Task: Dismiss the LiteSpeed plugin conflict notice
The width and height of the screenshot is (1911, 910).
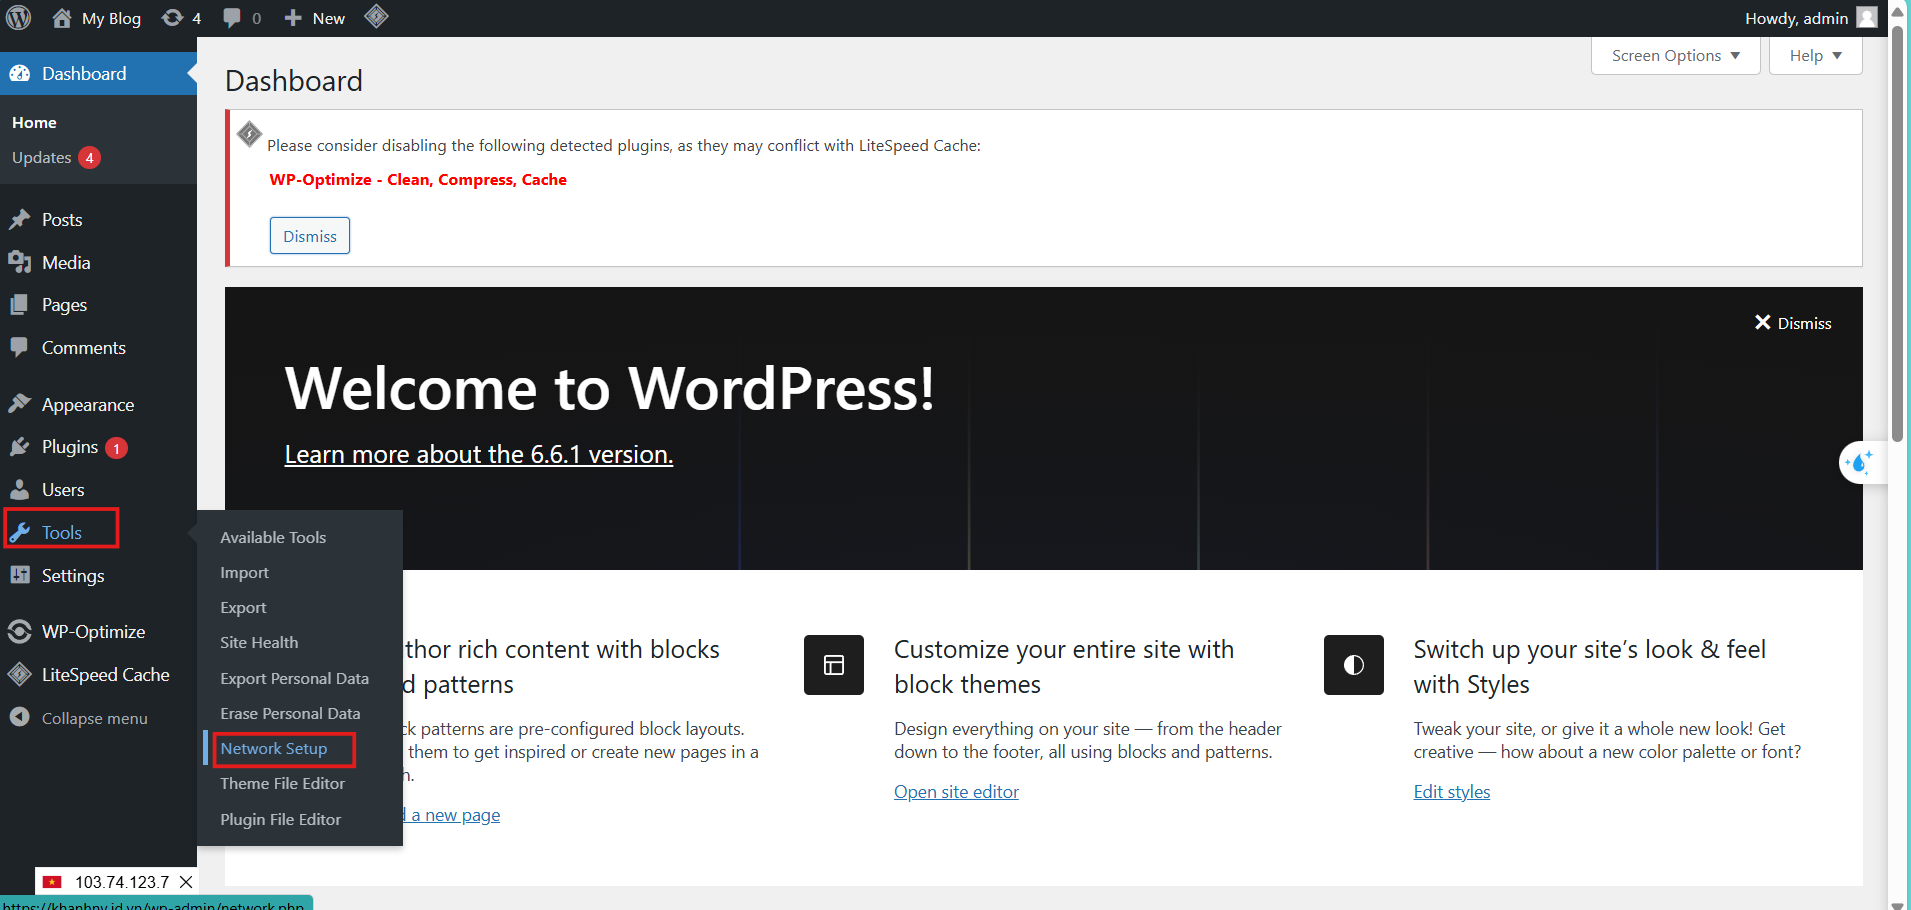Action: click(x=310, y=236)
